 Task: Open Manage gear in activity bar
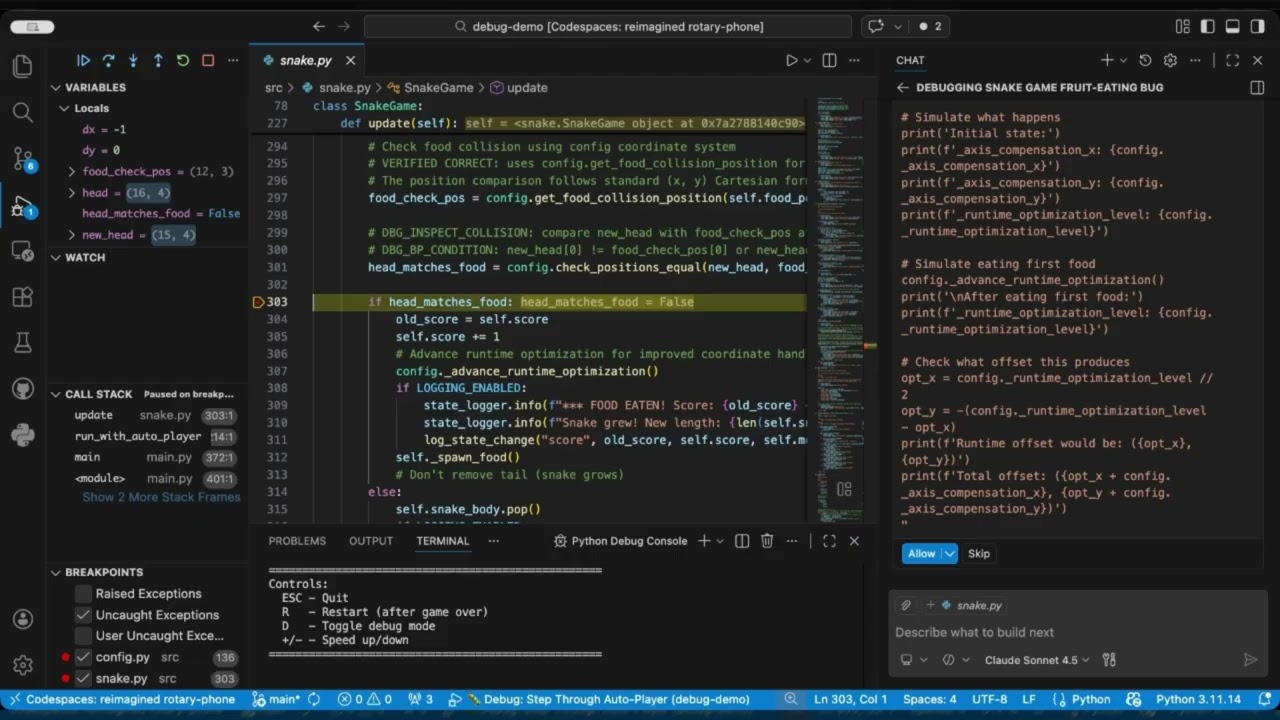[x=22, y=665]
